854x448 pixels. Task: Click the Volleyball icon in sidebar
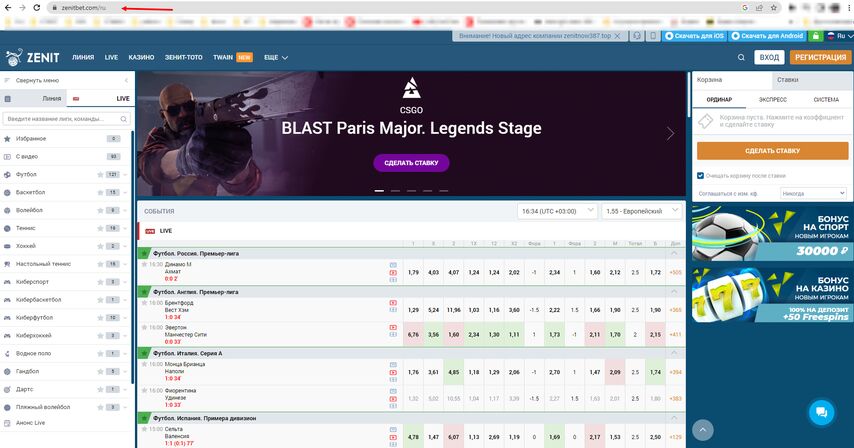(7, 210)
